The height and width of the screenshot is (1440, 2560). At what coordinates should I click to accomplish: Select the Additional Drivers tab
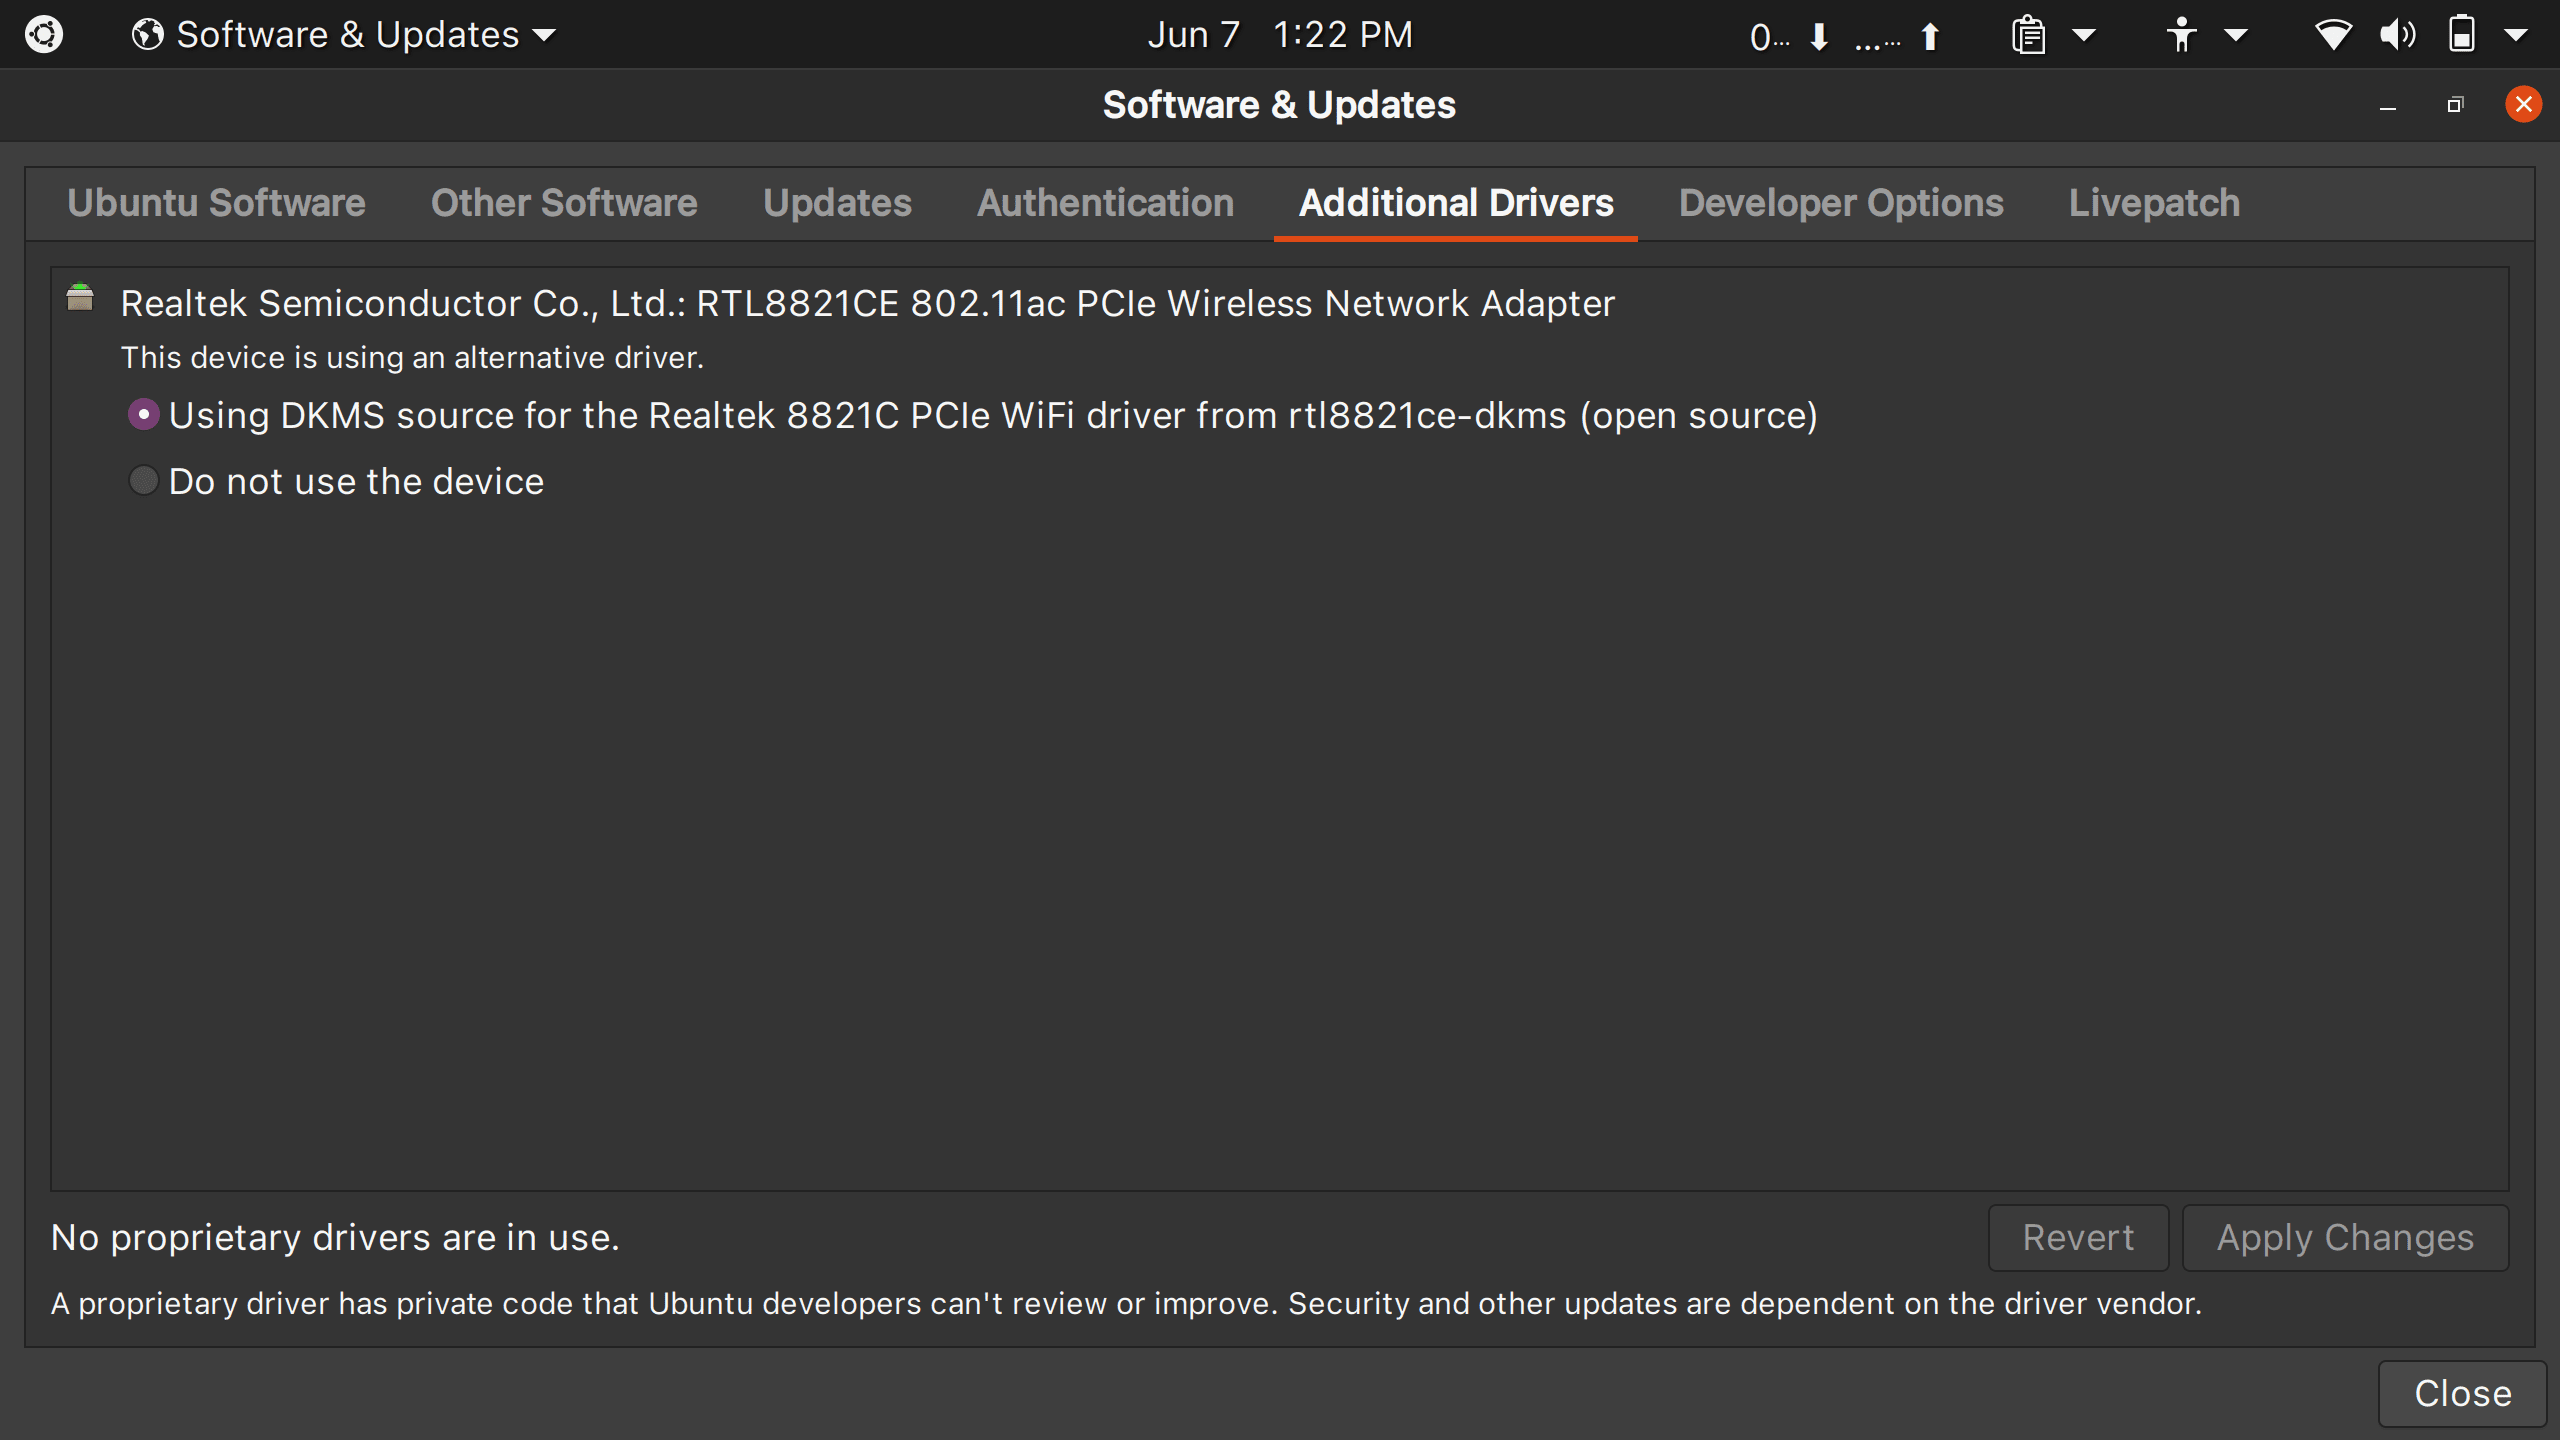pyautogui.click(x=1456, y=203)
